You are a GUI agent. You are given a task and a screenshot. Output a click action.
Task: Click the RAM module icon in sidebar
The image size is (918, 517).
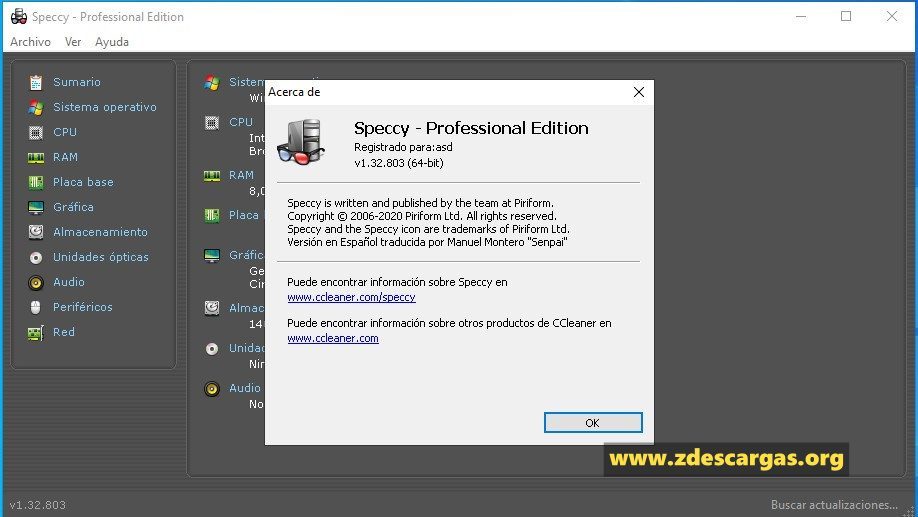(36, 158)
